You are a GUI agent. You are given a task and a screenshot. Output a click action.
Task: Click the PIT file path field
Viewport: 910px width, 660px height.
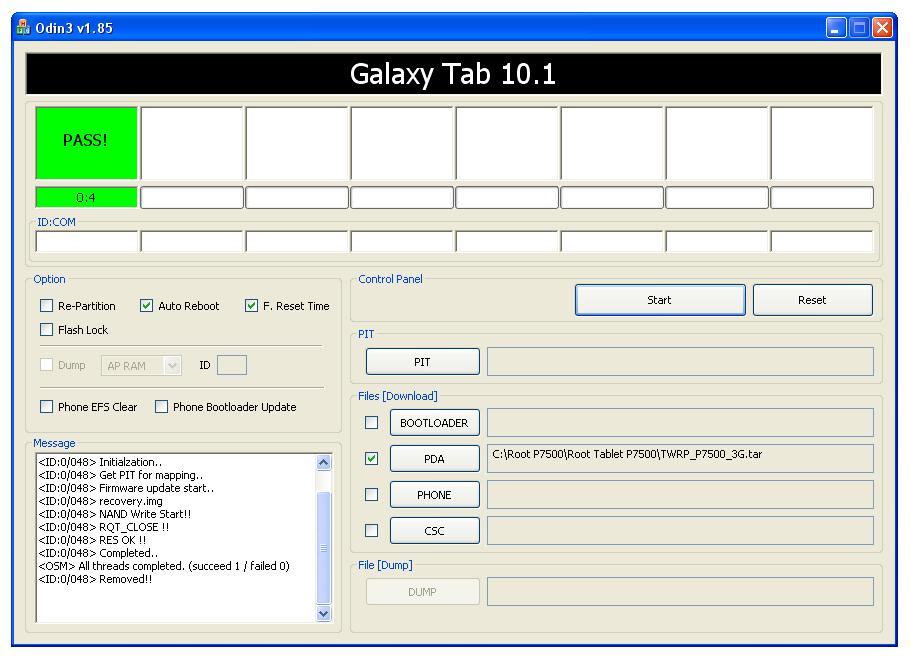coord(680,362)
